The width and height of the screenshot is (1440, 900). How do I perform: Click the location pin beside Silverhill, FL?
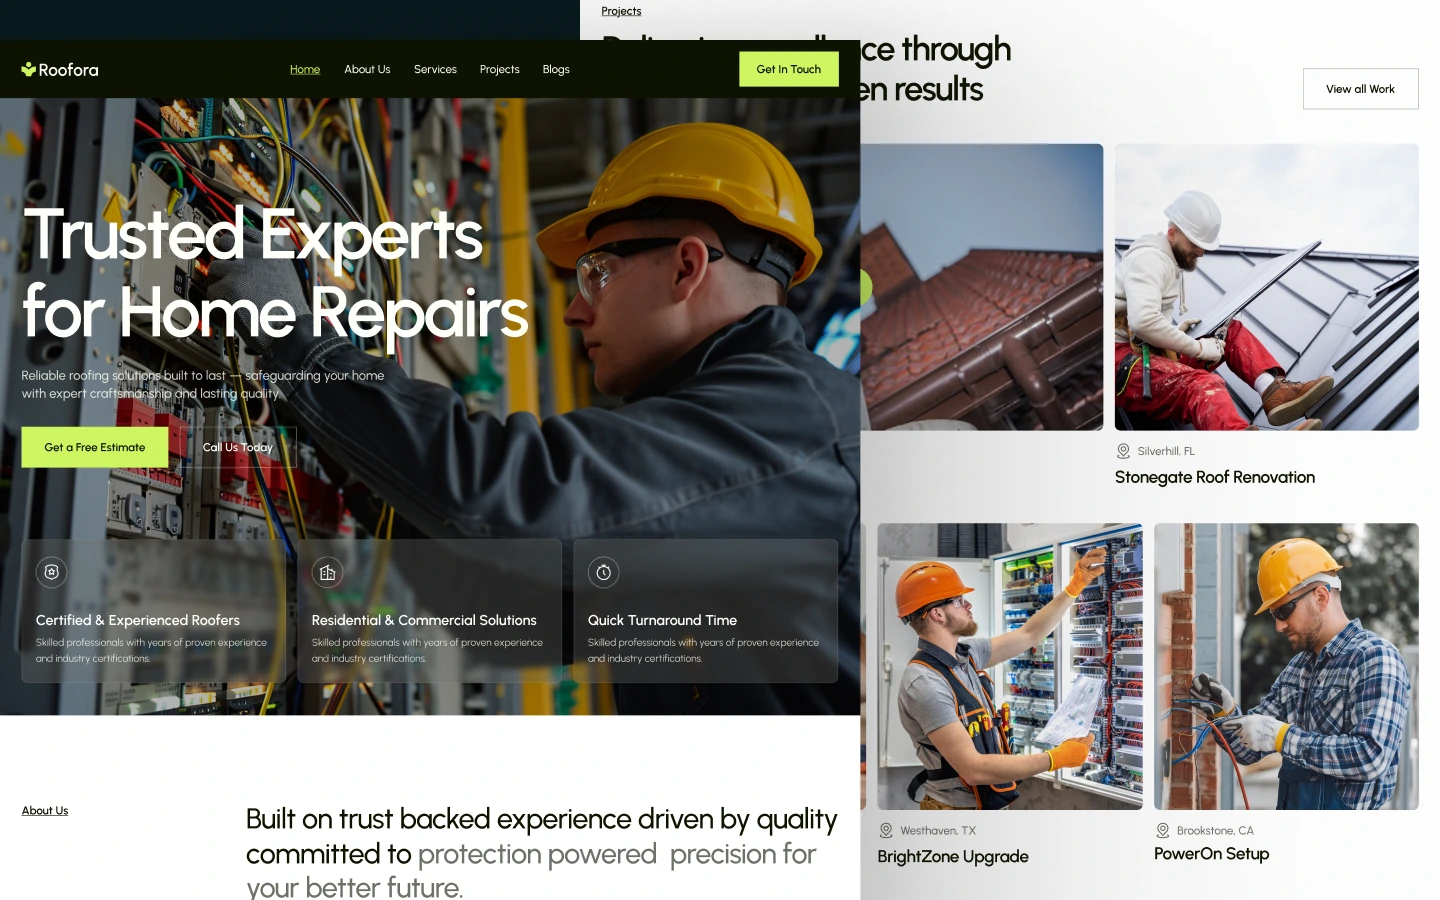click(1123, 451)
